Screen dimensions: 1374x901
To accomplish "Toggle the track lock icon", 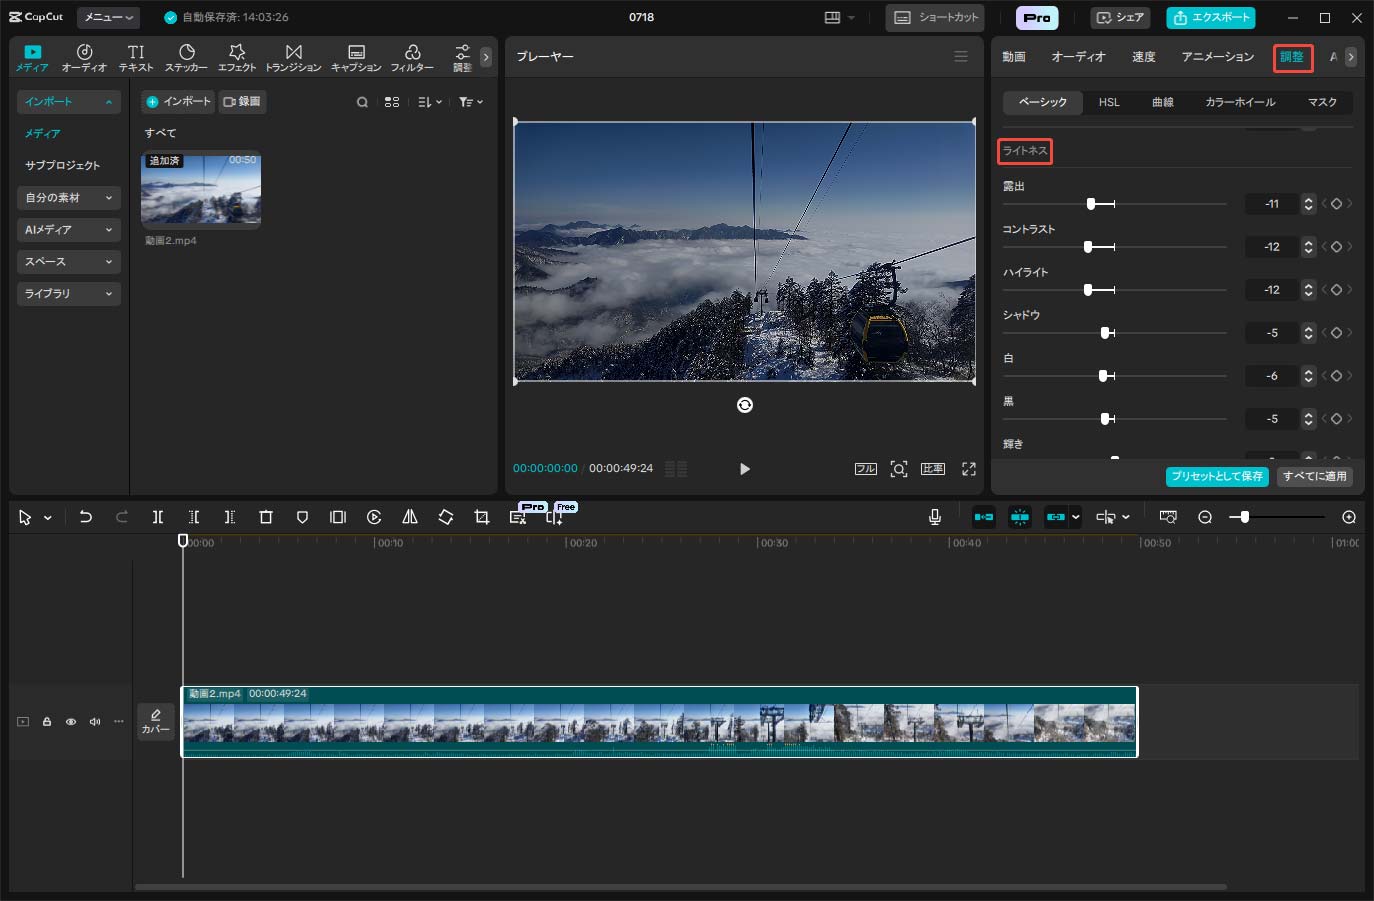I will [x=47, y=721].
